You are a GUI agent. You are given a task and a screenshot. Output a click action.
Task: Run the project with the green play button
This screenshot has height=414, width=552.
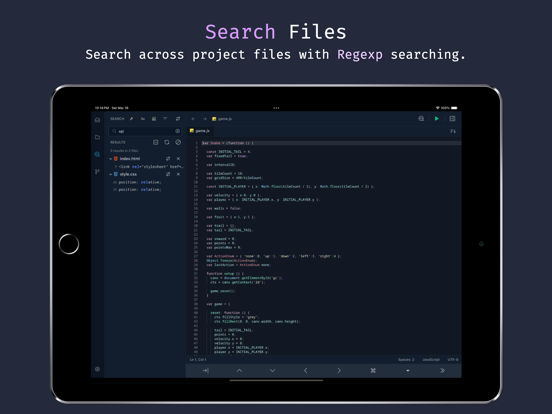[437, 119]
